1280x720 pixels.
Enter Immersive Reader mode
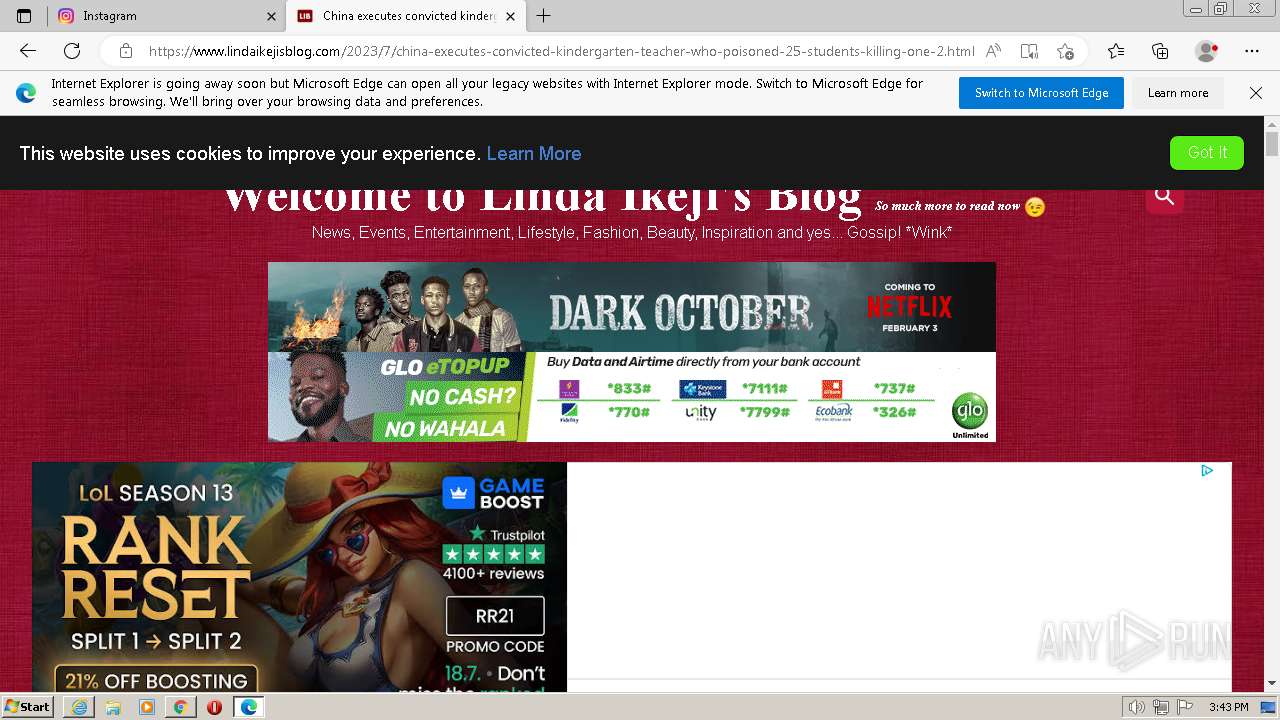tap(1029, 51)
